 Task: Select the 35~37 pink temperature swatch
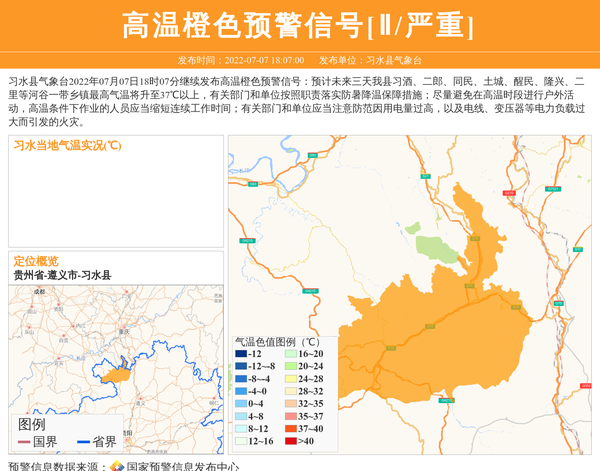click(289, 416)
